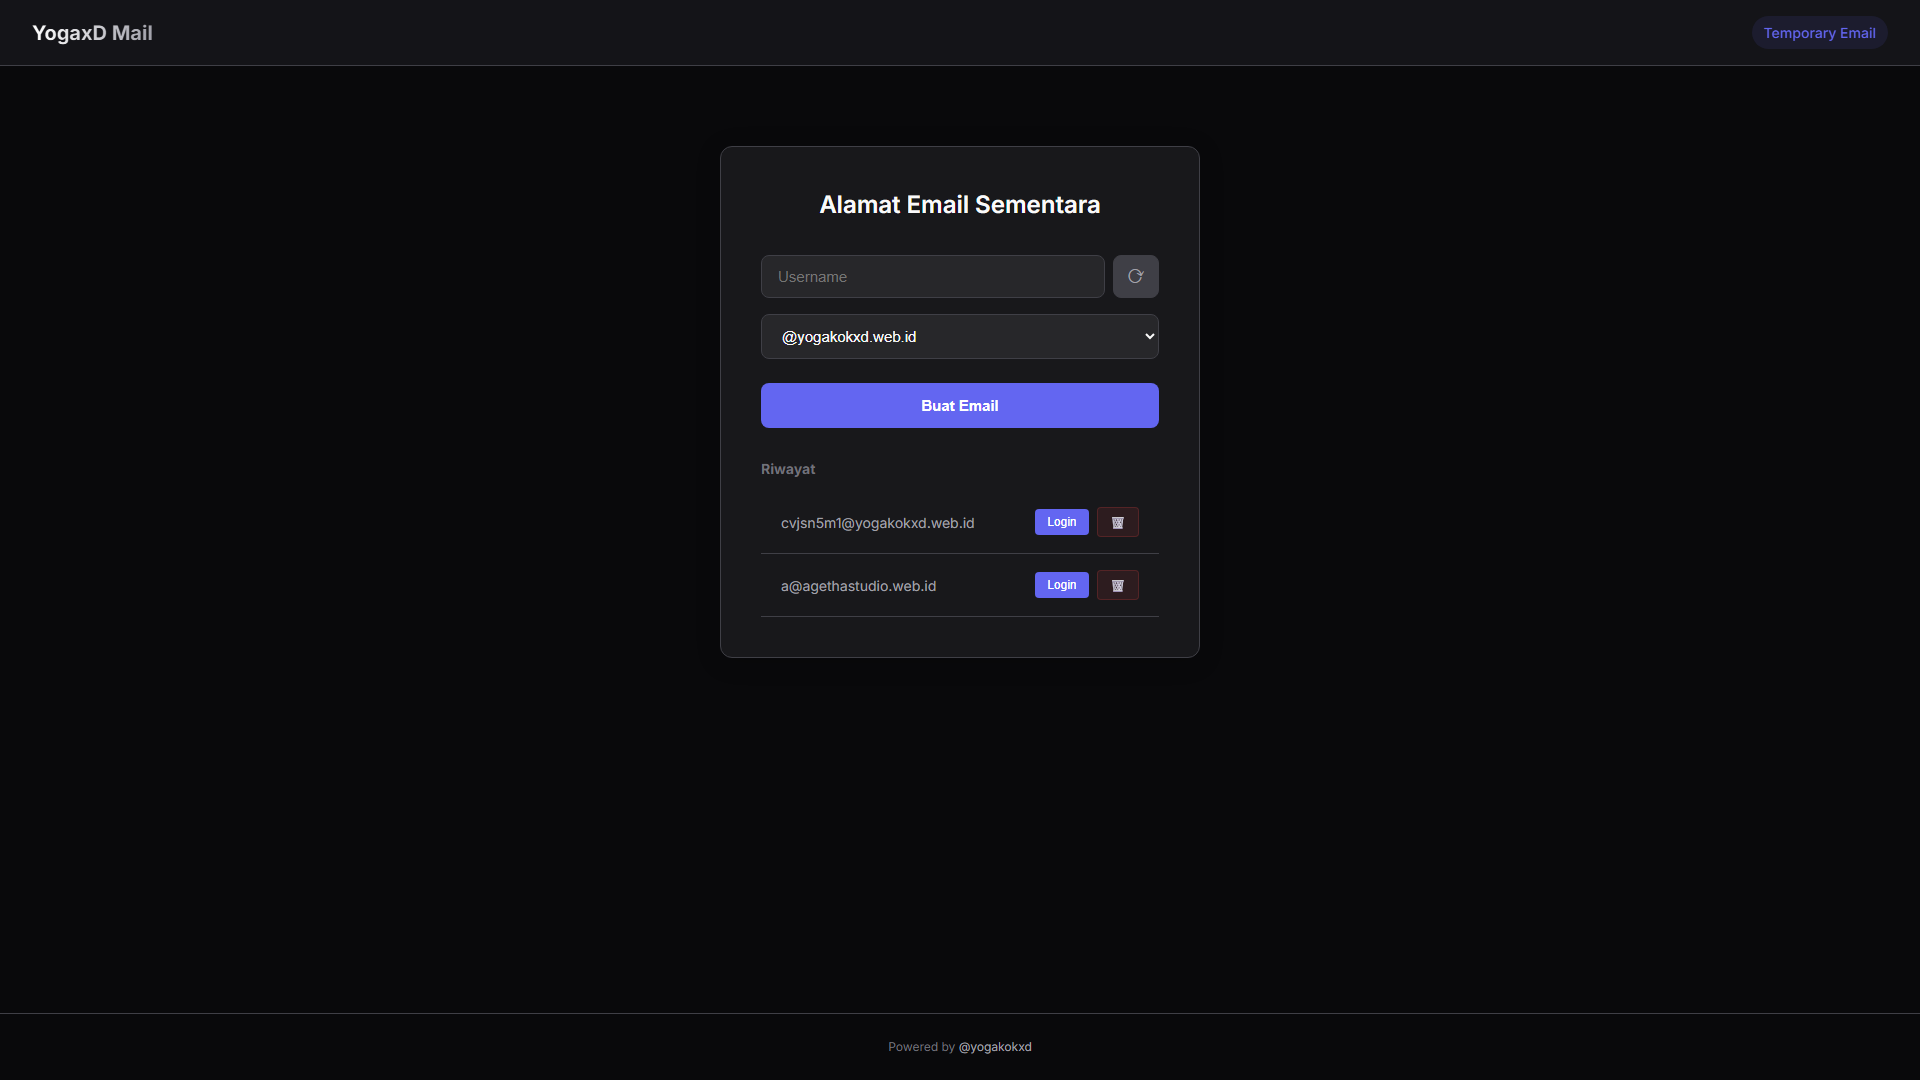
Task: Open the Temporary Email nav item
Action: pos(1819,33)
